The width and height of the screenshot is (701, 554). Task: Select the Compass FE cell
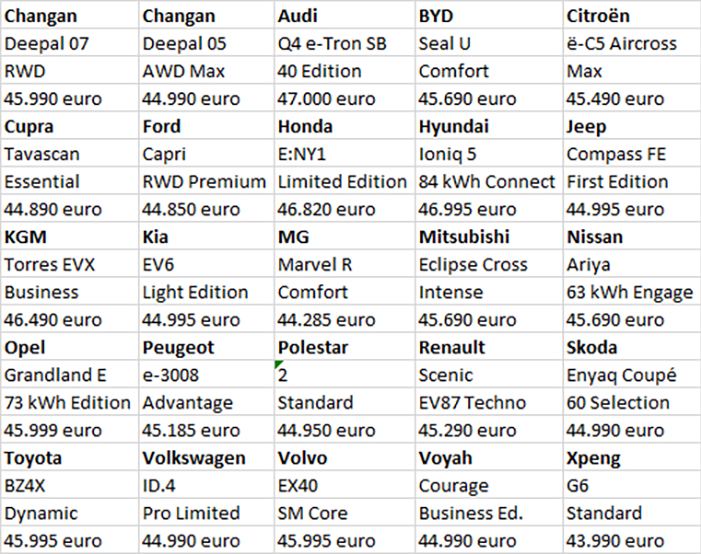pyautogui.click(x=630, y=155)
